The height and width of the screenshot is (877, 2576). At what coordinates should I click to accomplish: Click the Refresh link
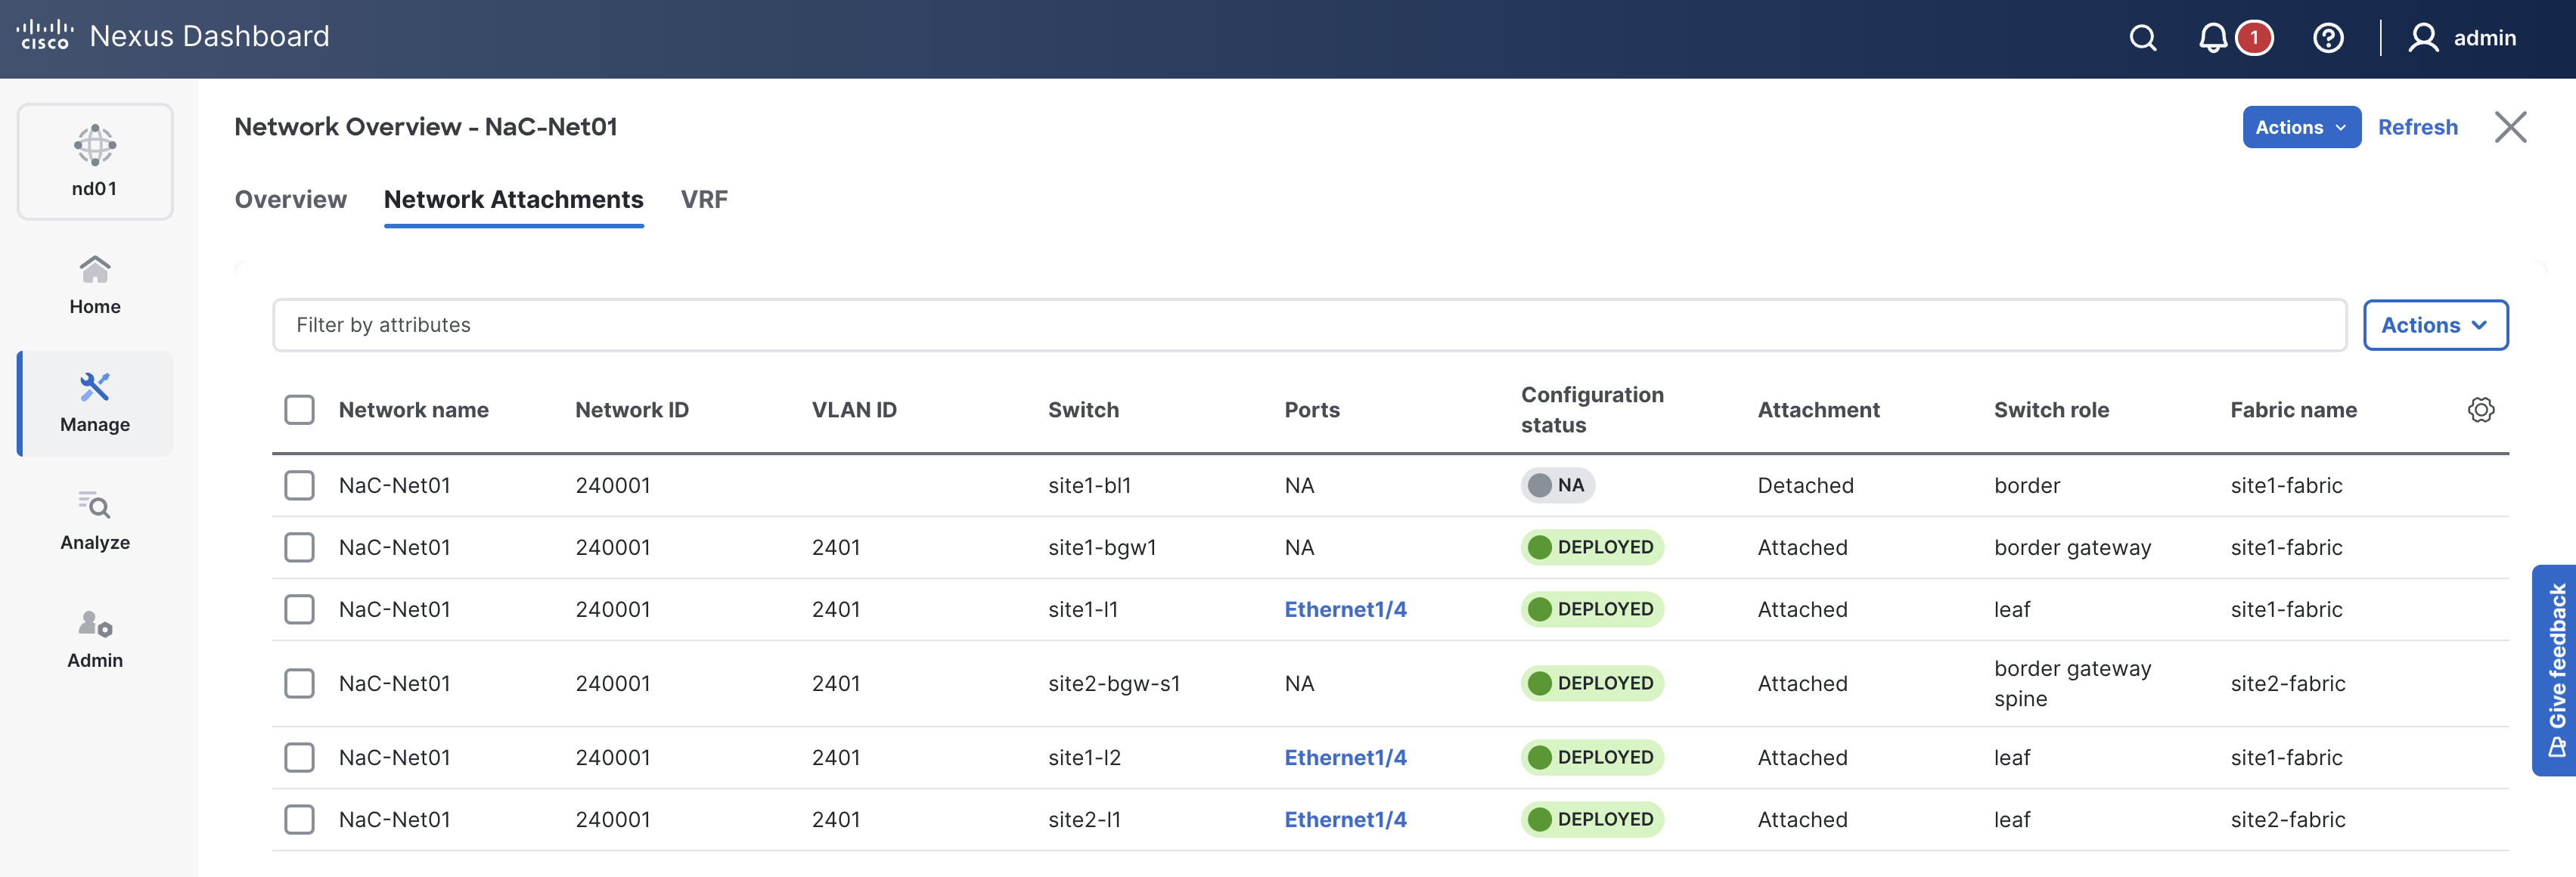click(x=2417, y=127)
